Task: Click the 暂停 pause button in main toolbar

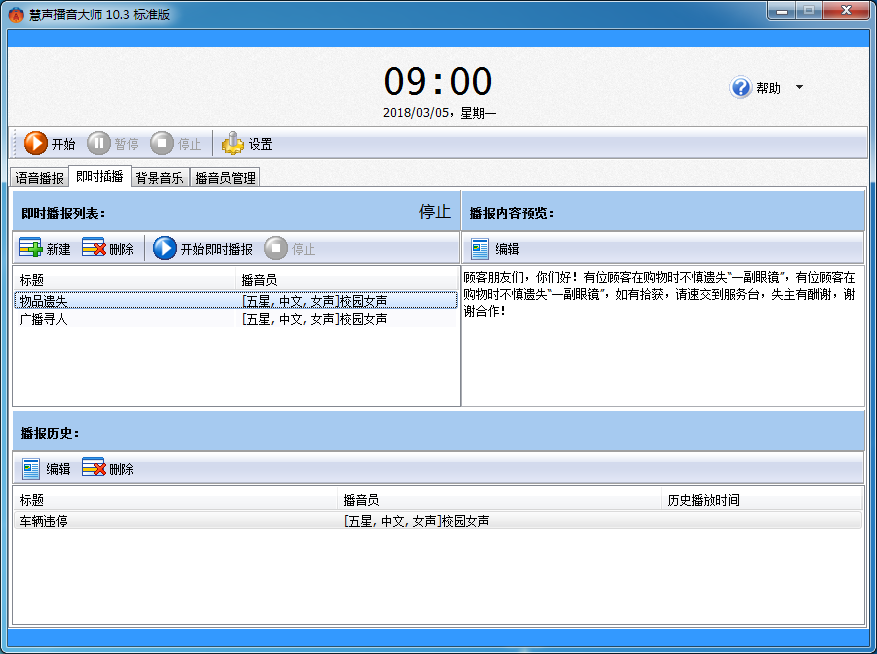Action: [x=112, y=144]
